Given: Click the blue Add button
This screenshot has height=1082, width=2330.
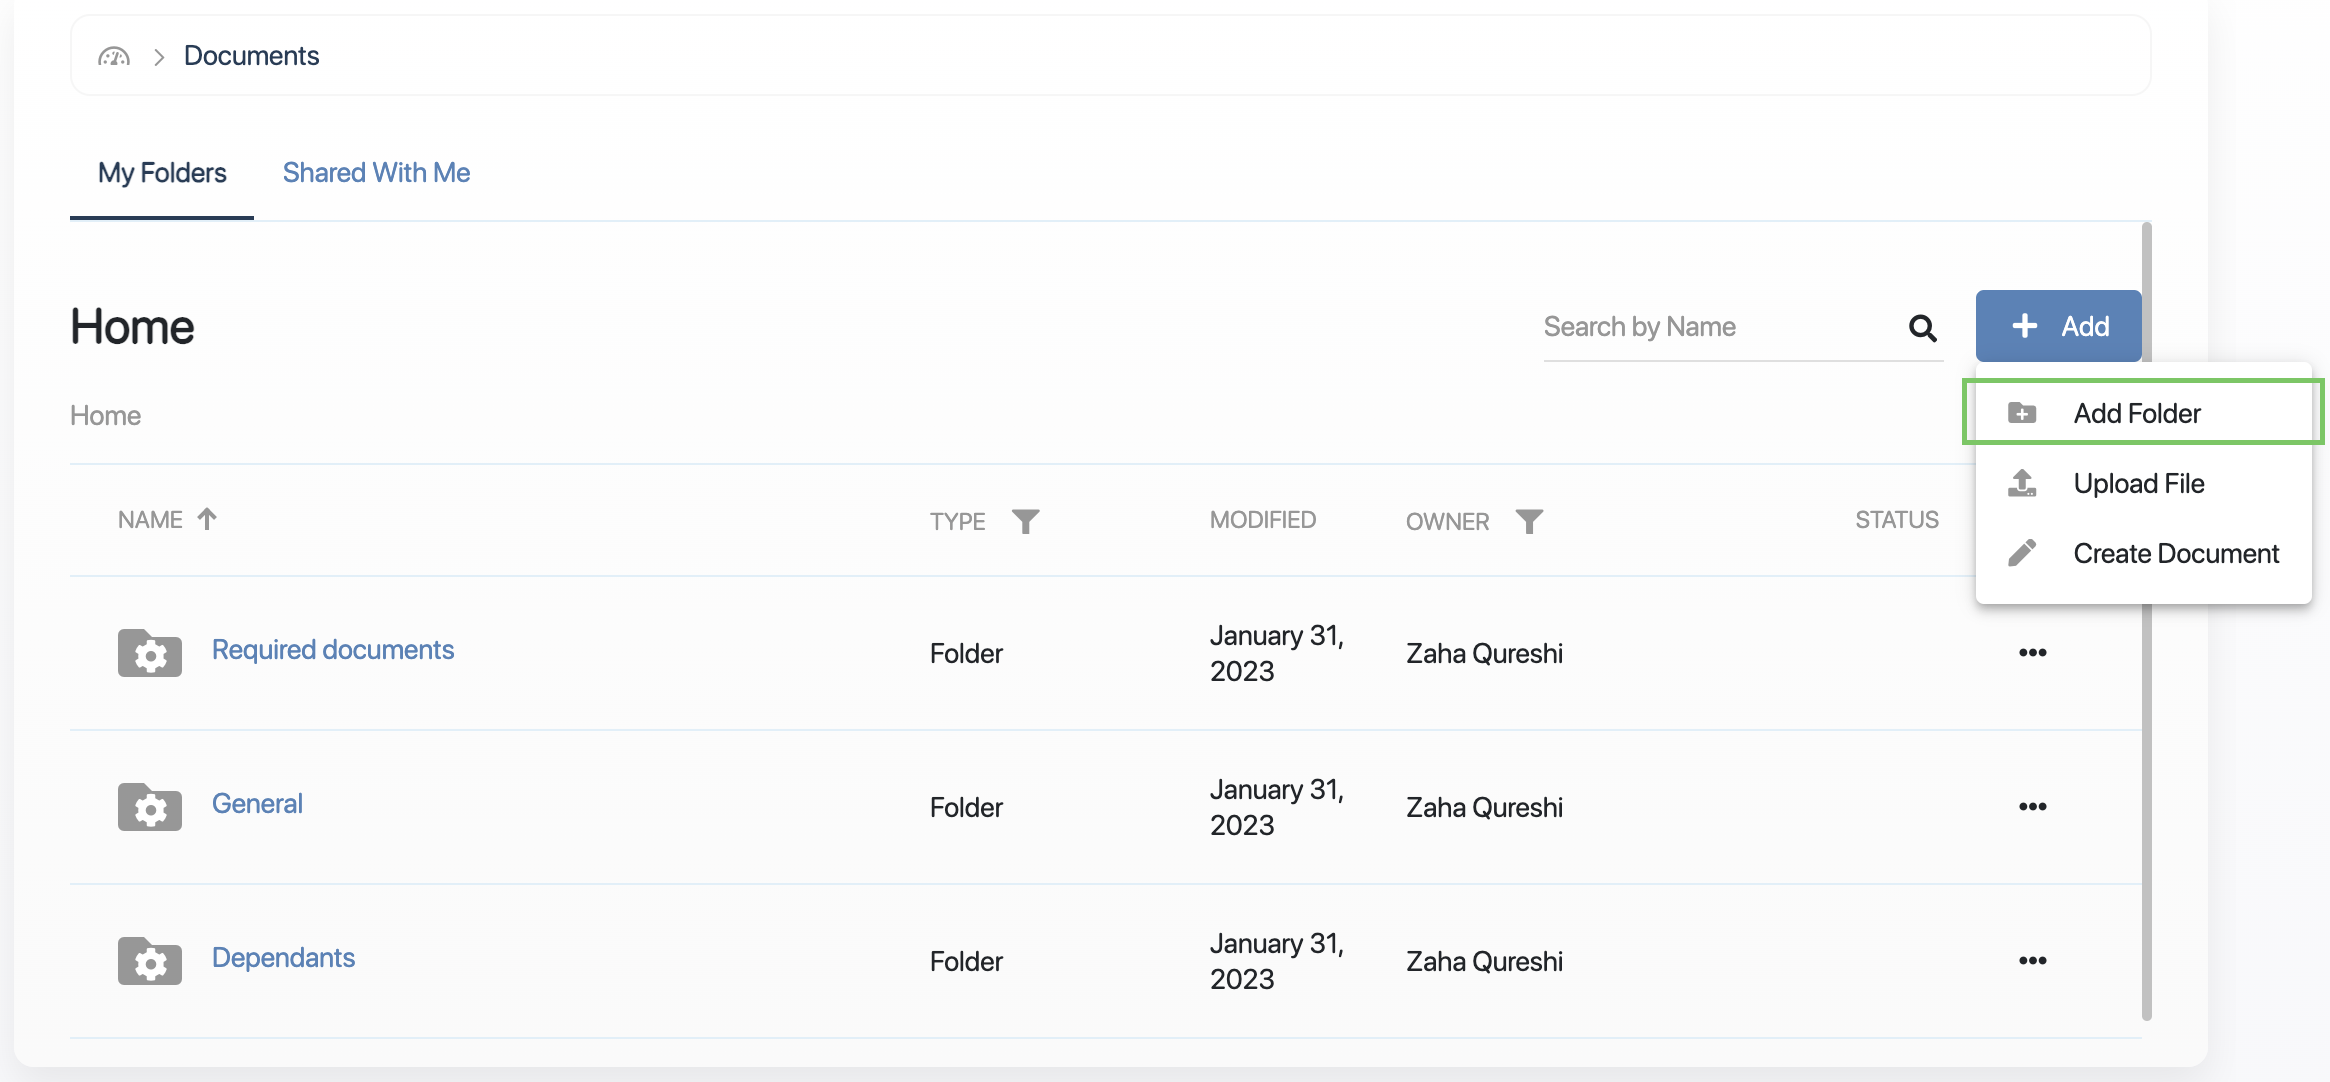Looking at the screenshot, I should 2058,326.
